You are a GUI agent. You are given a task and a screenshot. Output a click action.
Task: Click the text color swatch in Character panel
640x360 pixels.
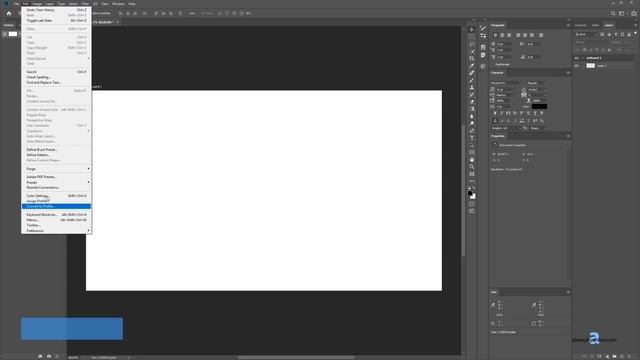pos(539,107)
